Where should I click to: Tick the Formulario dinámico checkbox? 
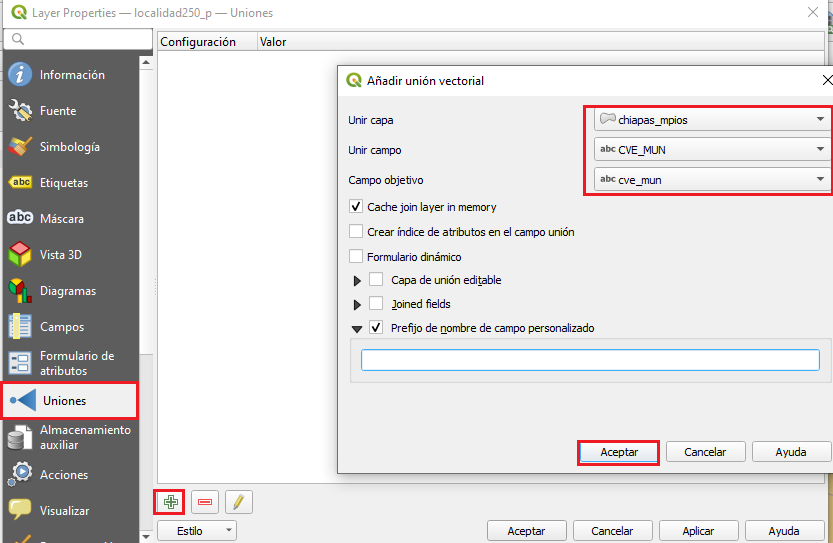click(356, 257)
